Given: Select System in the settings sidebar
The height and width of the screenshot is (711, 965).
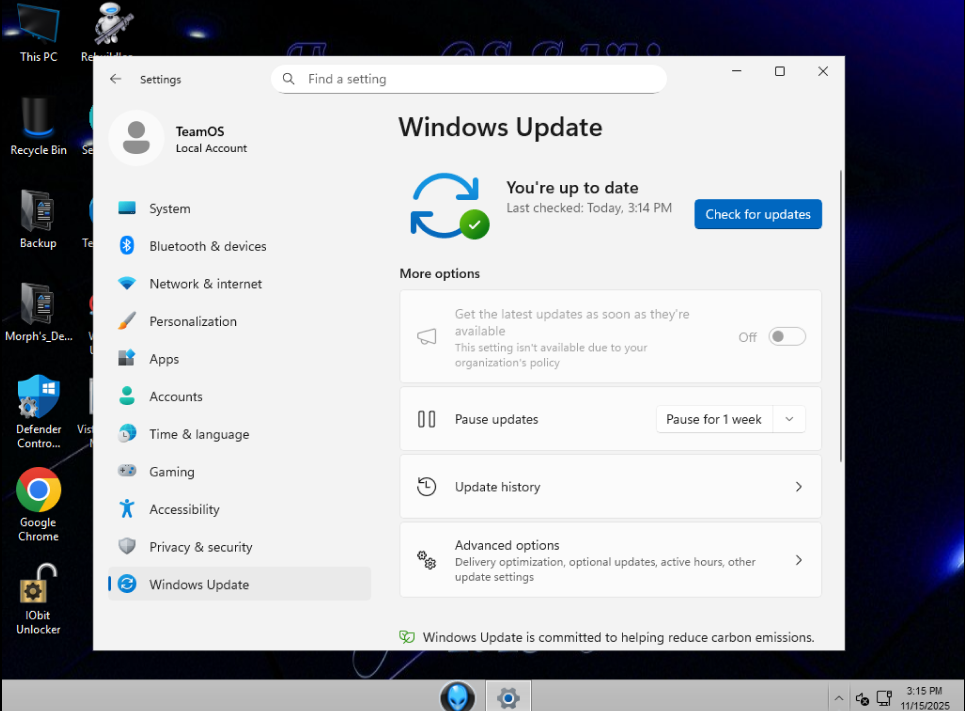Looking at the screenshot, I should pos(169,209).
